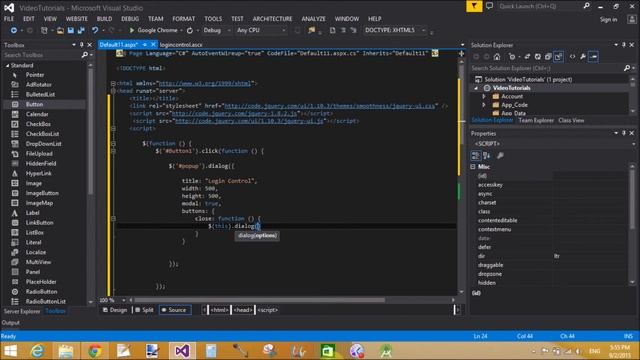Screen dimensions: 640x360
Task: Click the Solution Explorer search magnifier icon
Action: coord(627,68)
